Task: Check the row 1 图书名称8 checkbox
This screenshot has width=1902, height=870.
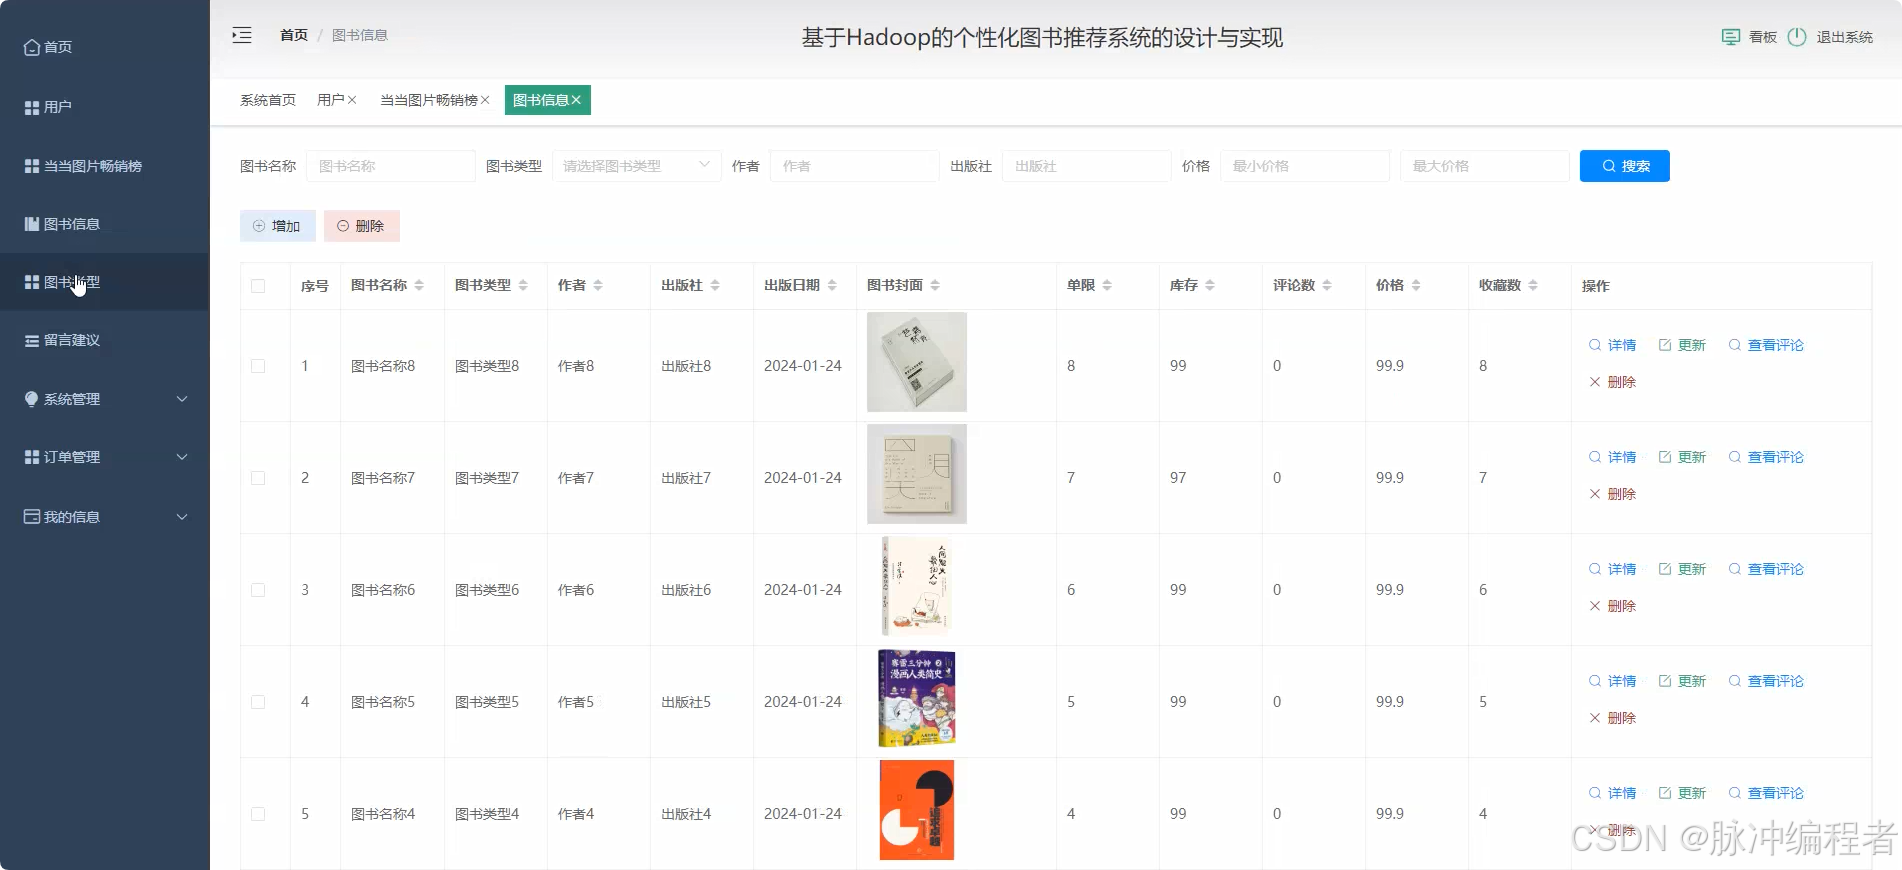Action: coord(258,366)
